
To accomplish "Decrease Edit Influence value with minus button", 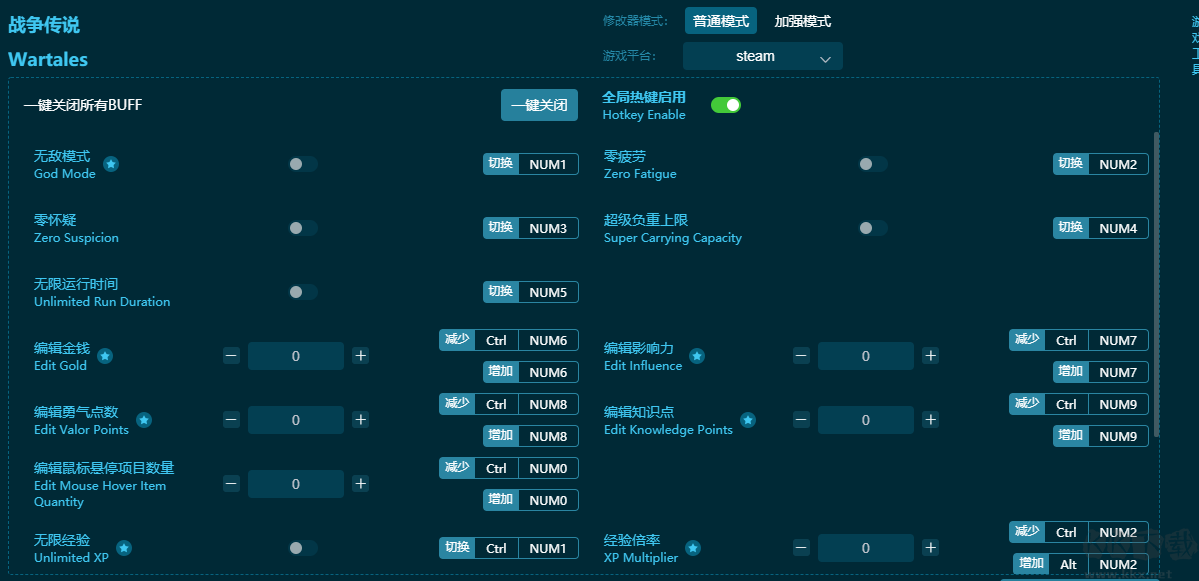I will pyautogui.click(x=801, y=355).
